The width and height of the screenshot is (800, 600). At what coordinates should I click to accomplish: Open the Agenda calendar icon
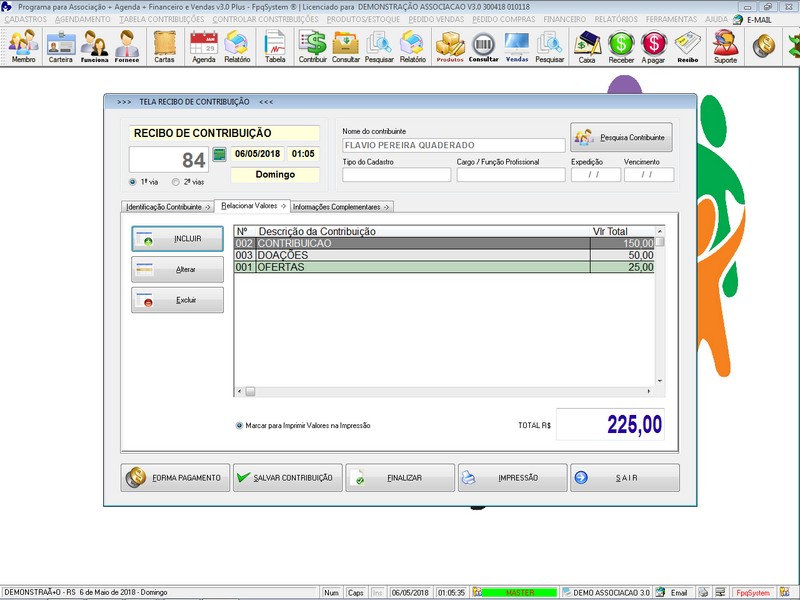tap(204, 46)
